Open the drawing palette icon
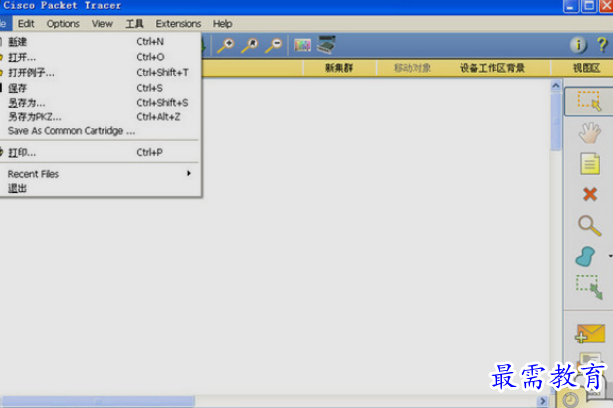 point(302,45)
